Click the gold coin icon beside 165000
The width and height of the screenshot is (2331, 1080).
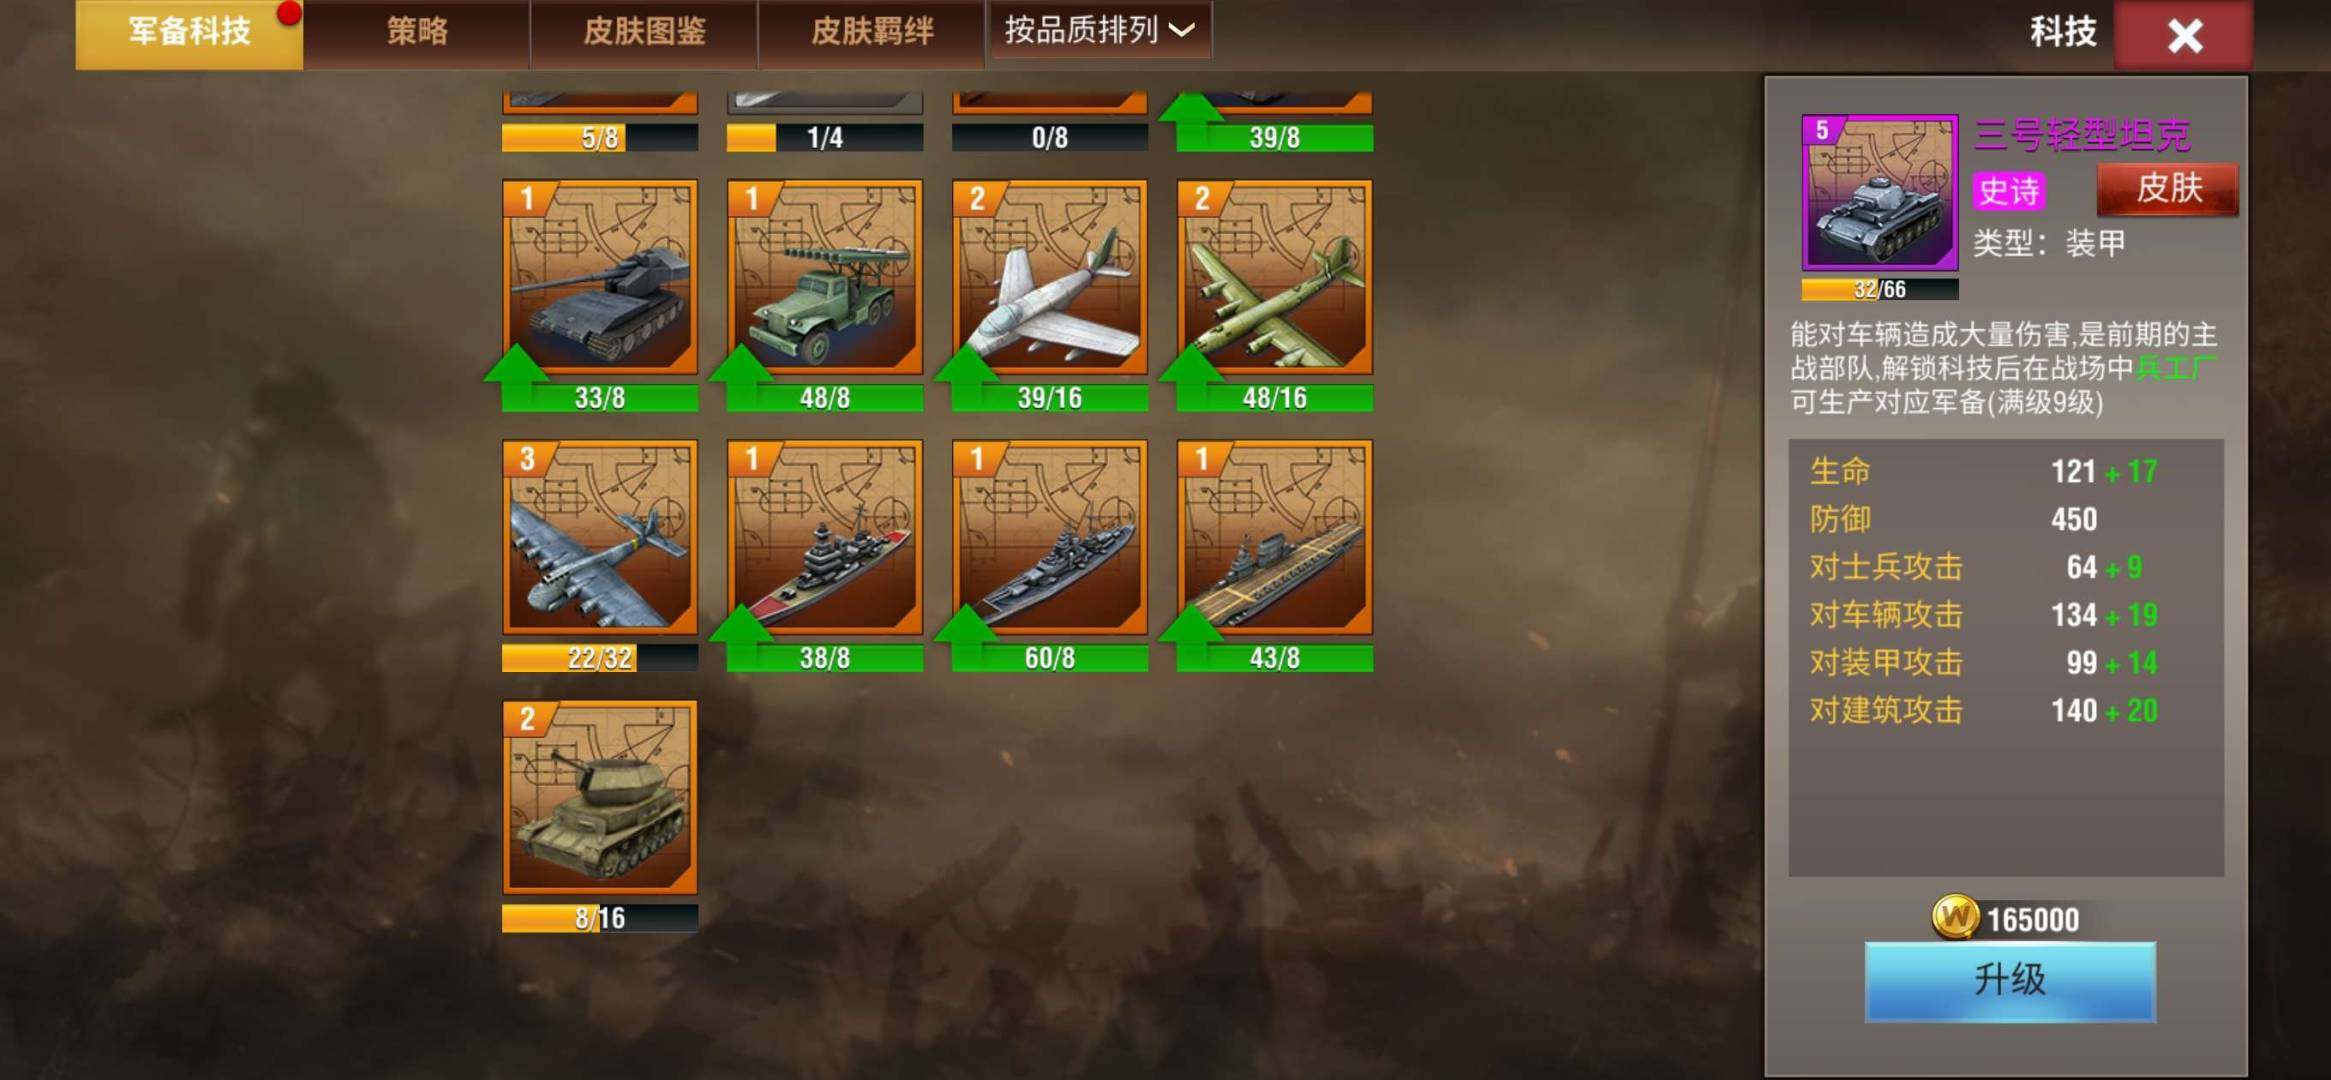coord(1955,917)
